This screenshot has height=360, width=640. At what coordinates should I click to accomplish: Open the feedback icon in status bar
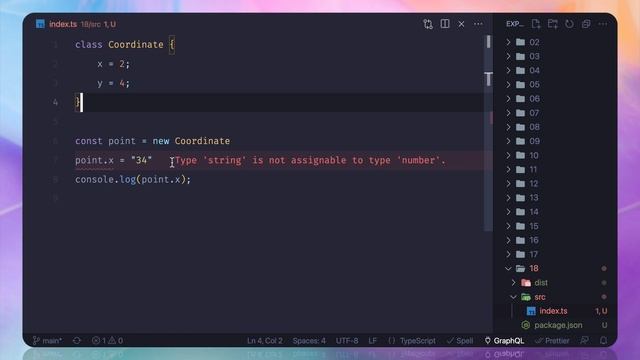[584, 340]
